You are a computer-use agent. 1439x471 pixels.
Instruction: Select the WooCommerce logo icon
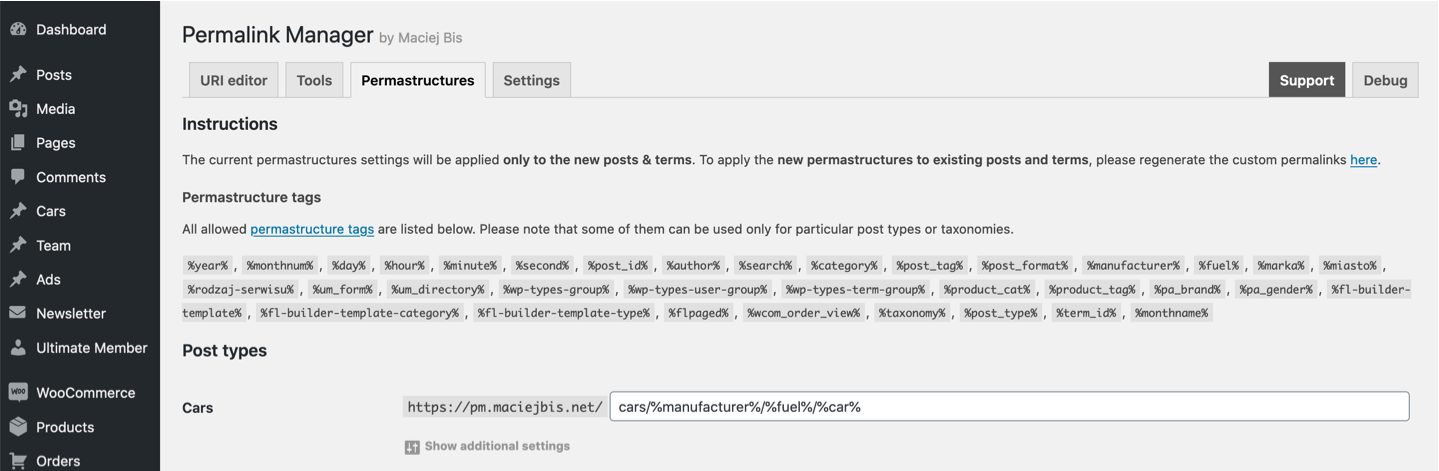[x=18, y=393]
